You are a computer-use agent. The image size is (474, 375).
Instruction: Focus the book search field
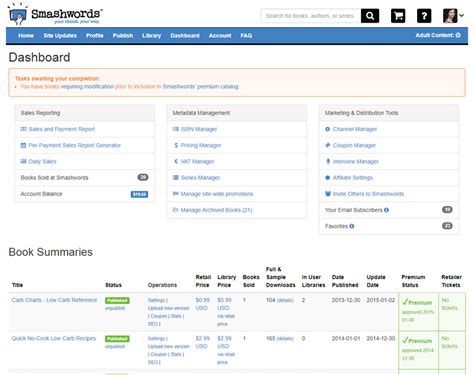click(311, 16)
